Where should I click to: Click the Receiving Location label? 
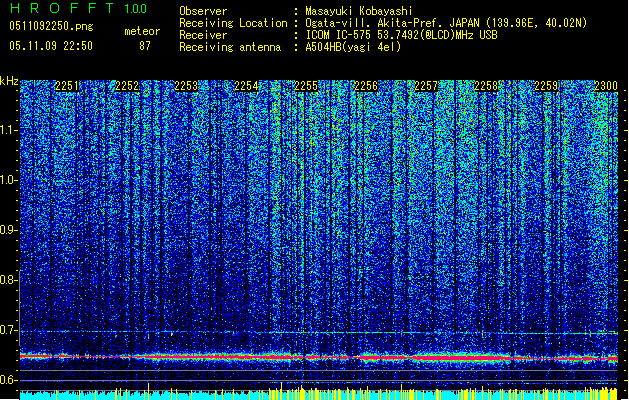pyautogui.click(x=233, y=23)
